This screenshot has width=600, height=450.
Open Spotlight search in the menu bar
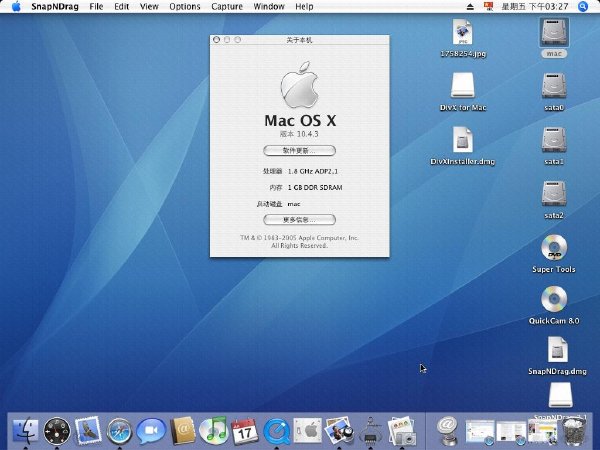583,7
